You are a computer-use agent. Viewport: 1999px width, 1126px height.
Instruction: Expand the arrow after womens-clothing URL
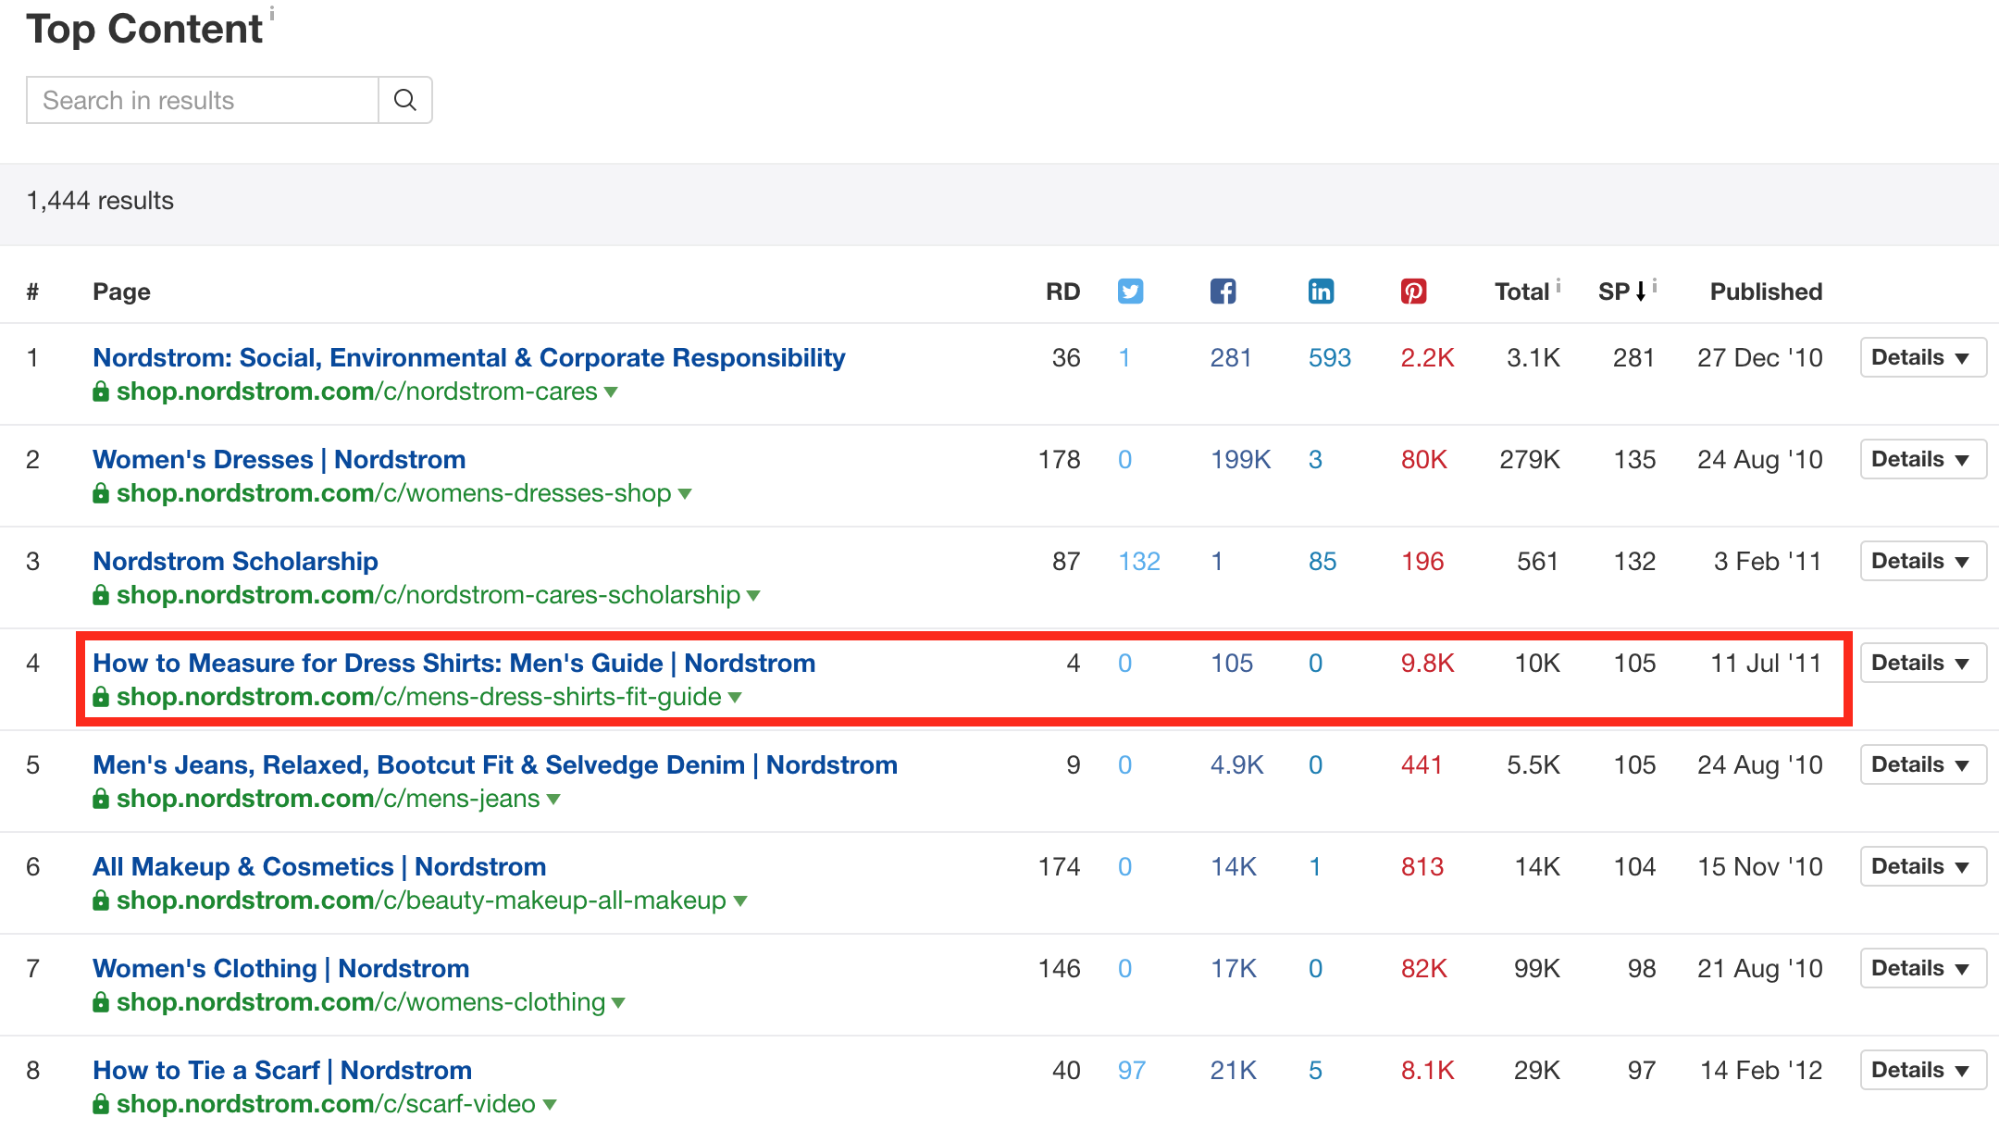[619, 1003]
